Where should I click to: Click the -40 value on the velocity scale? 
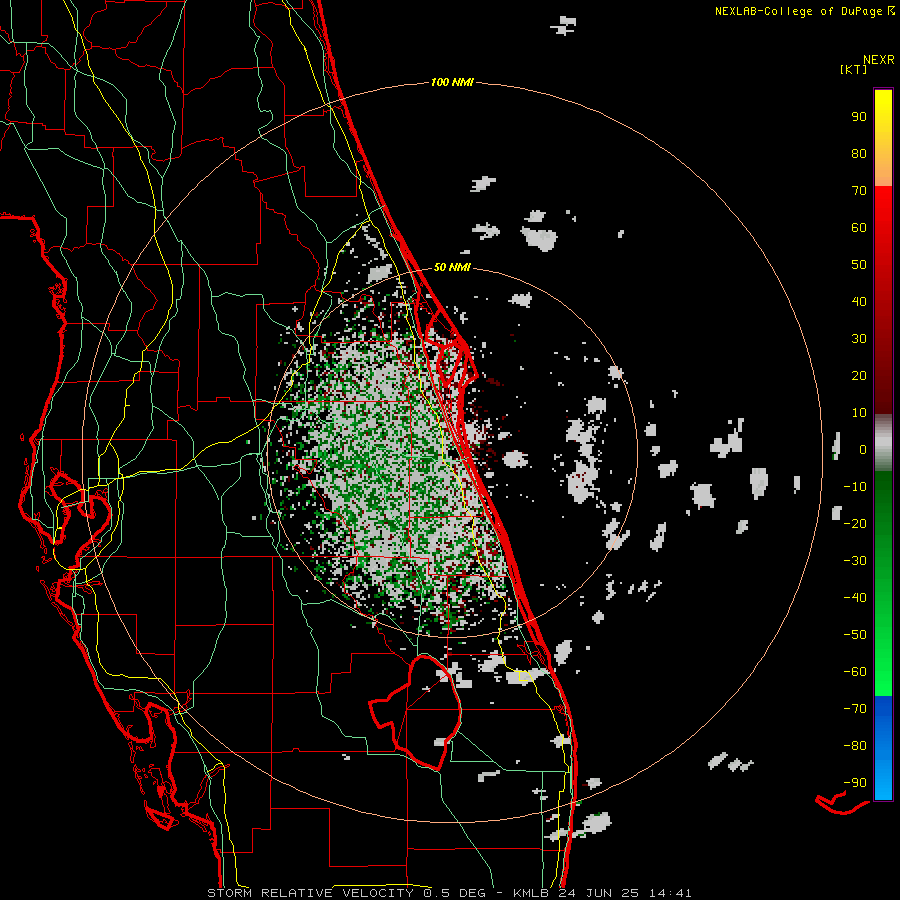click(855, 598)
